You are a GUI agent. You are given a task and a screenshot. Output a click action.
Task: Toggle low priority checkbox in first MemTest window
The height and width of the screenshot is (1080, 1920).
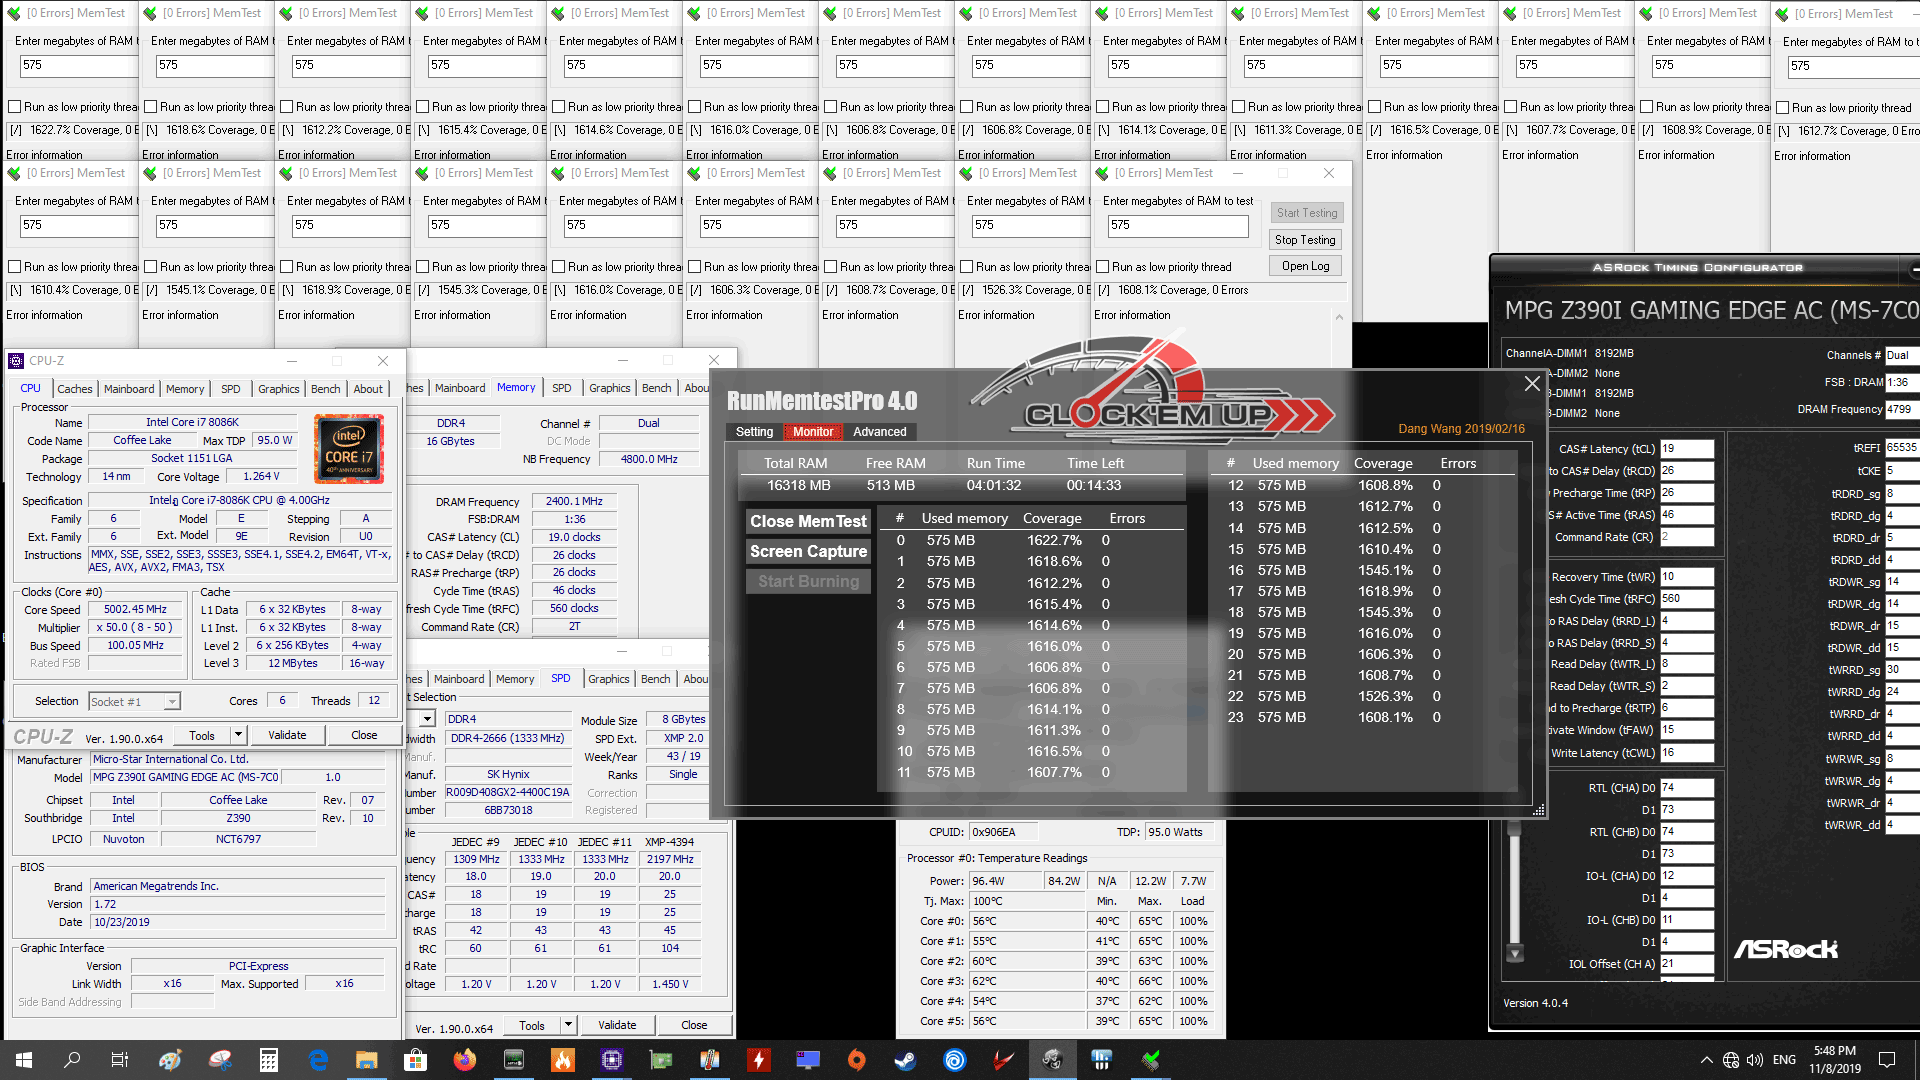point(15,107)
